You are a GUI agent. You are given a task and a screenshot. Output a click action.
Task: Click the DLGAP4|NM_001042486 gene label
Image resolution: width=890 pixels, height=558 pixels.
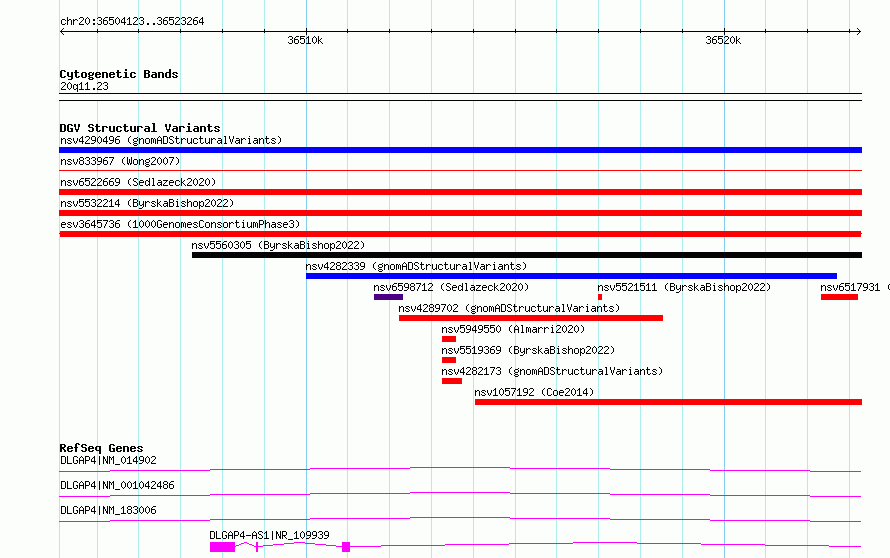[x=117, y=485]
